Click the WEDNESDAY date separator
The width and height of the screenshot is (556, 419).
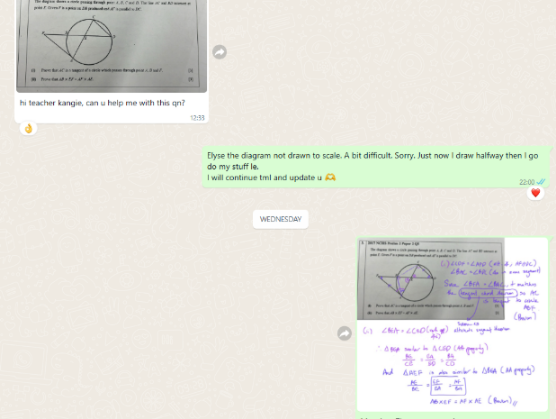pyautogui.click(x=280, y=219)
